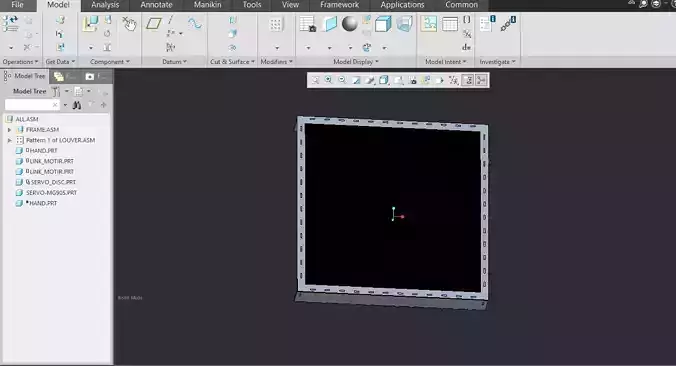The image size is (676, 366).
Task: Toggle the last button in graphics toolbar
Action: [481, 80]
